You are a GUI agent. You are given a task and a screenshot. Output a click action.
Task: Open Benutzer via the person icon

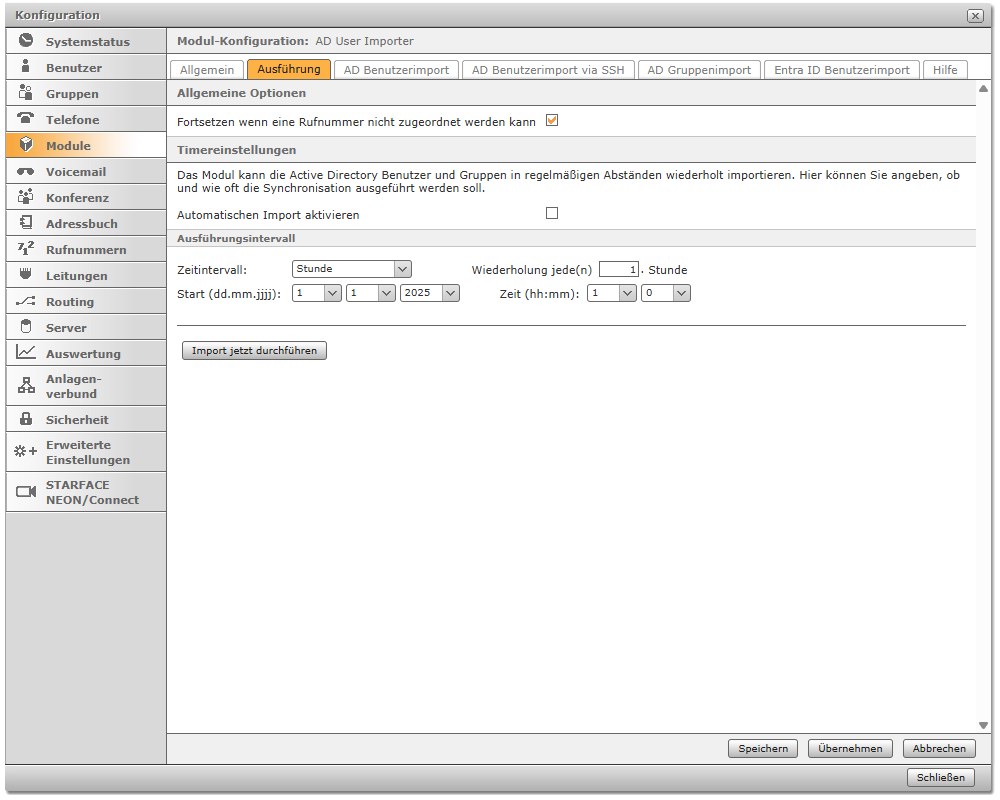26,67
